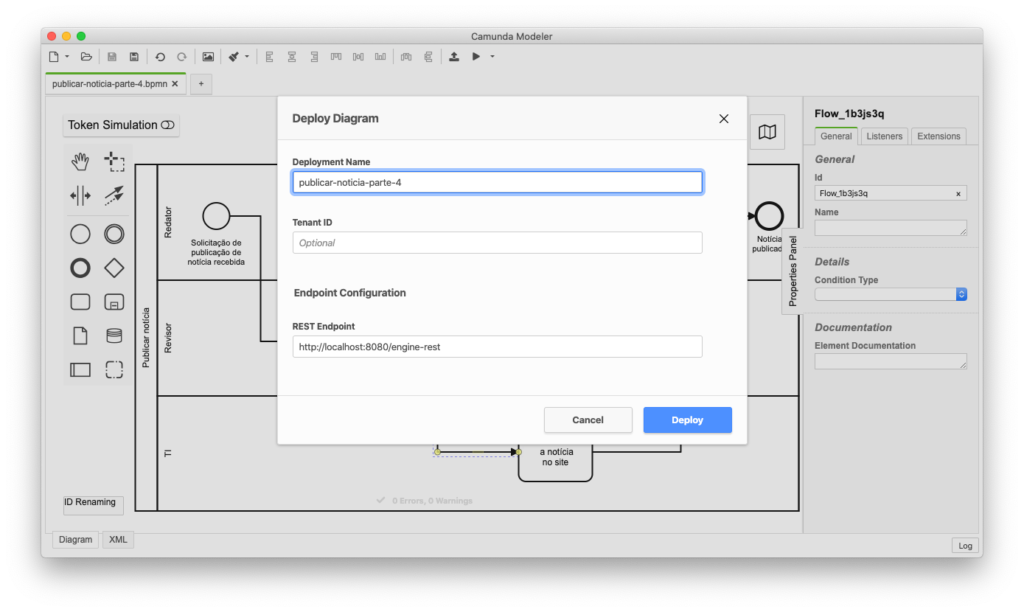This screenshot has width=1024, height=612.
Task: Redo the last action
Action: coord(182,57)
